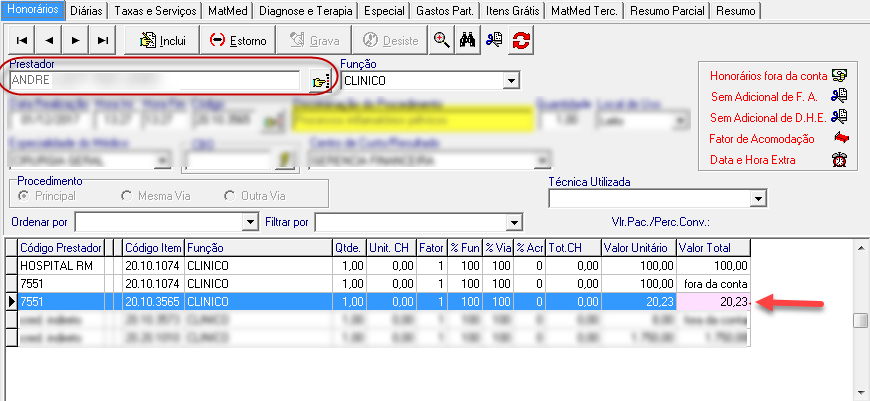Go to next record arrow

pos(76,40)
